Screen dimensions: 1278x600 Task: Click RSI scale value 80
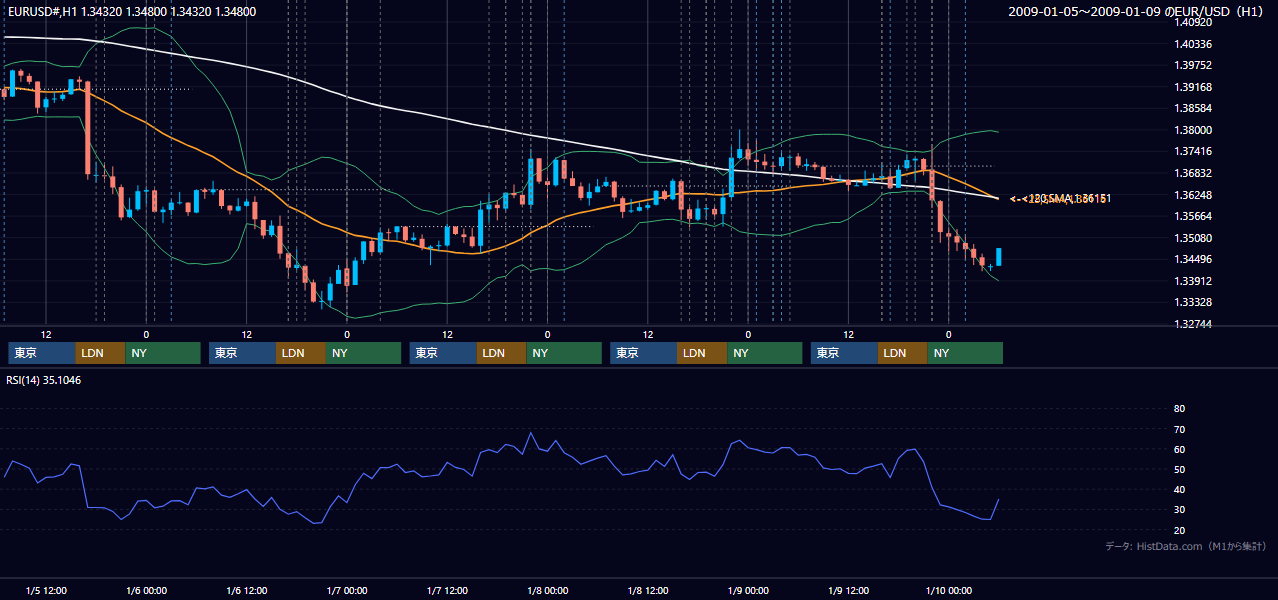tap(1179, 409)
